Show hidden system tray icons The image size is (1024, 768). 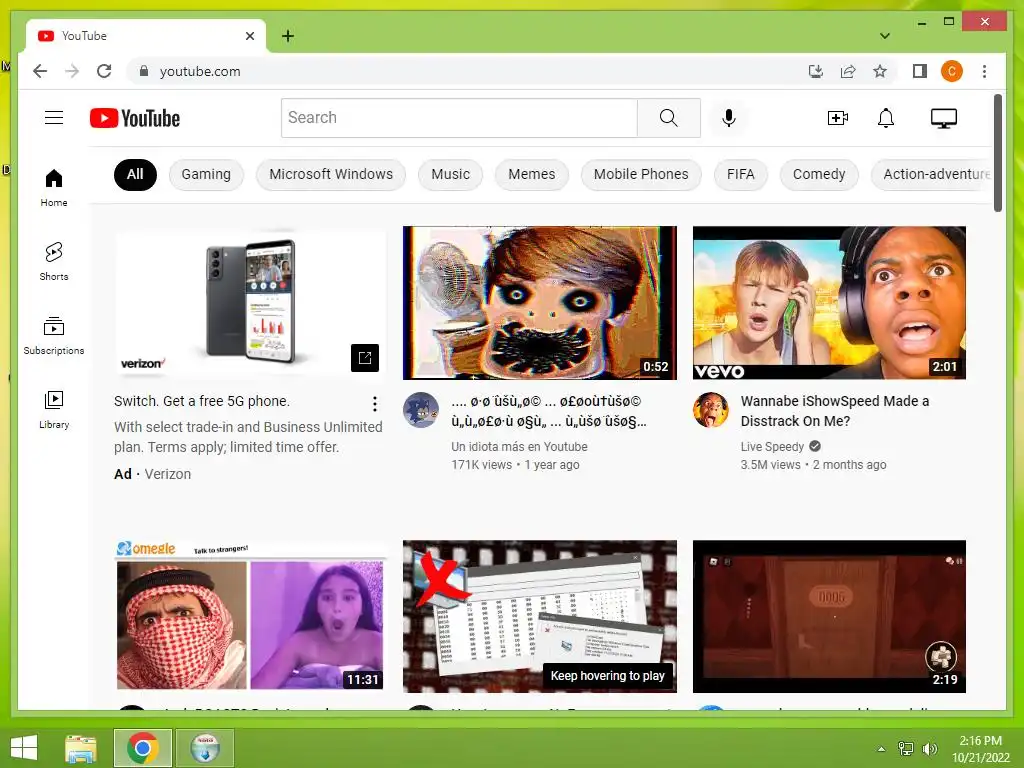click(x=881, y=749)
